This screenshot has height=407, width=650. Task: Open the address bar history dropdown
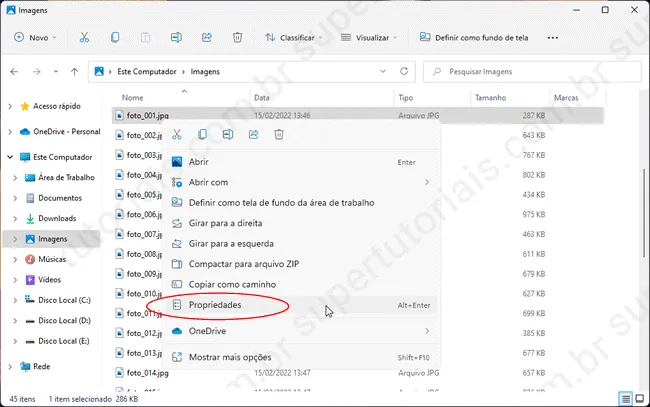[x=383, y=71]
